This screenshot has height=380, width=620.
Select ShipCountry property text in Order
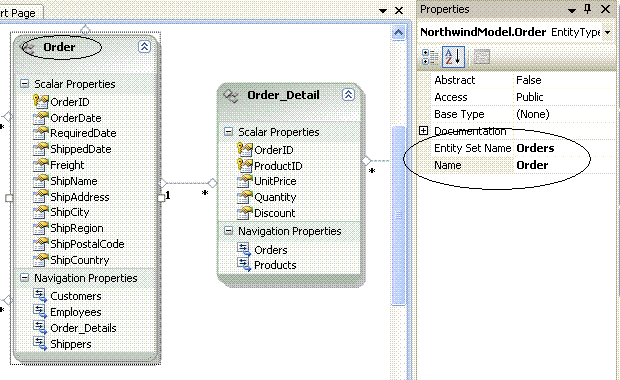click(x=79, y=260)
